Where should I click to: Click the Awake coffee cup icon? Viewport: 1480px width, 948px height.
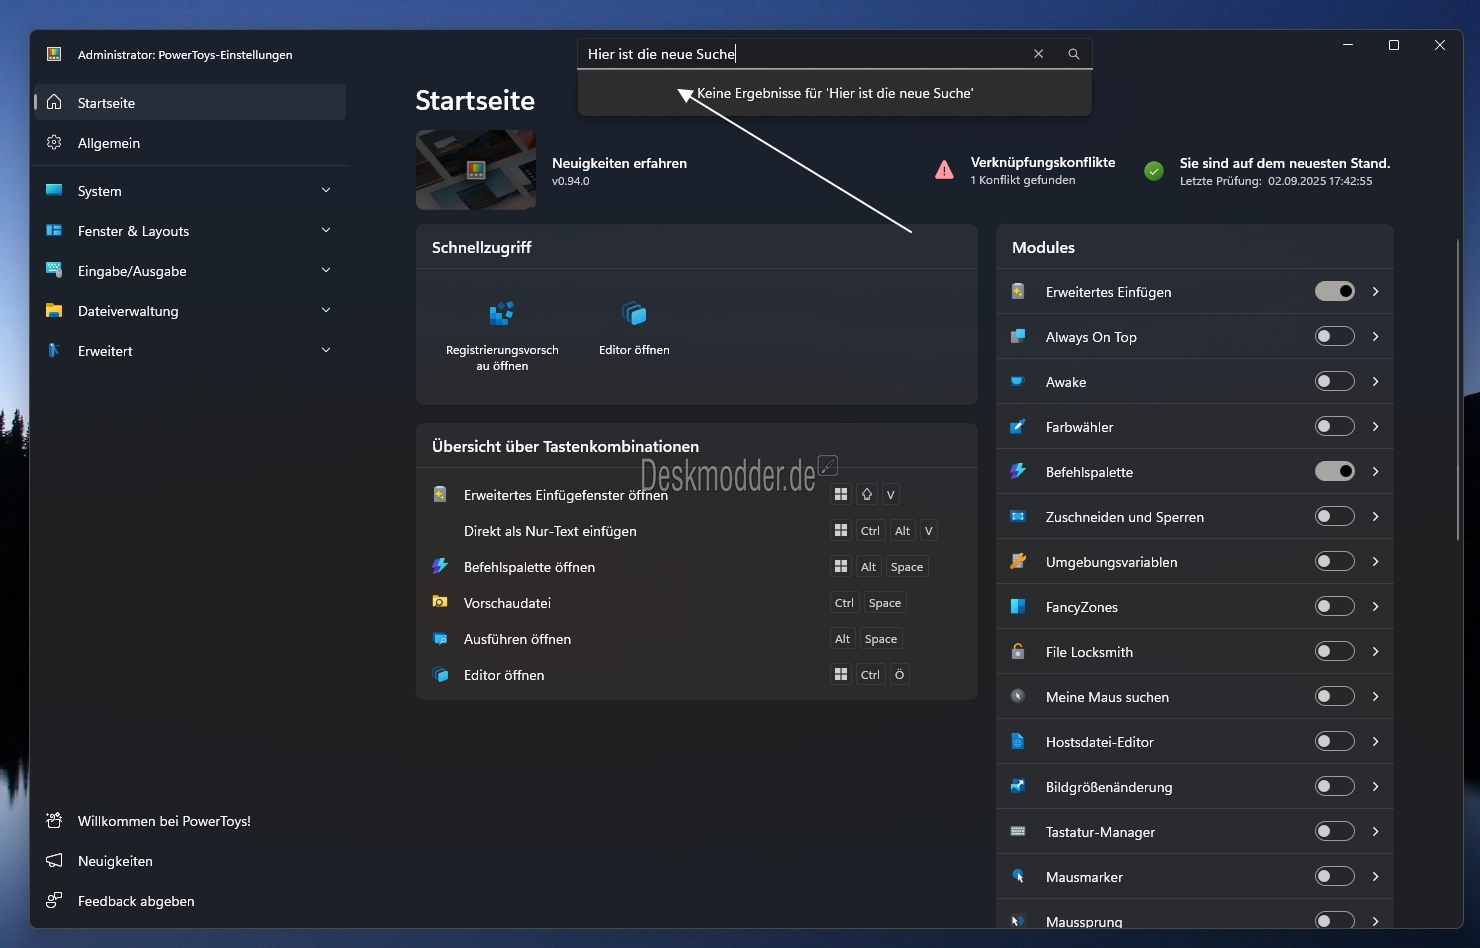pos(1018,381)
